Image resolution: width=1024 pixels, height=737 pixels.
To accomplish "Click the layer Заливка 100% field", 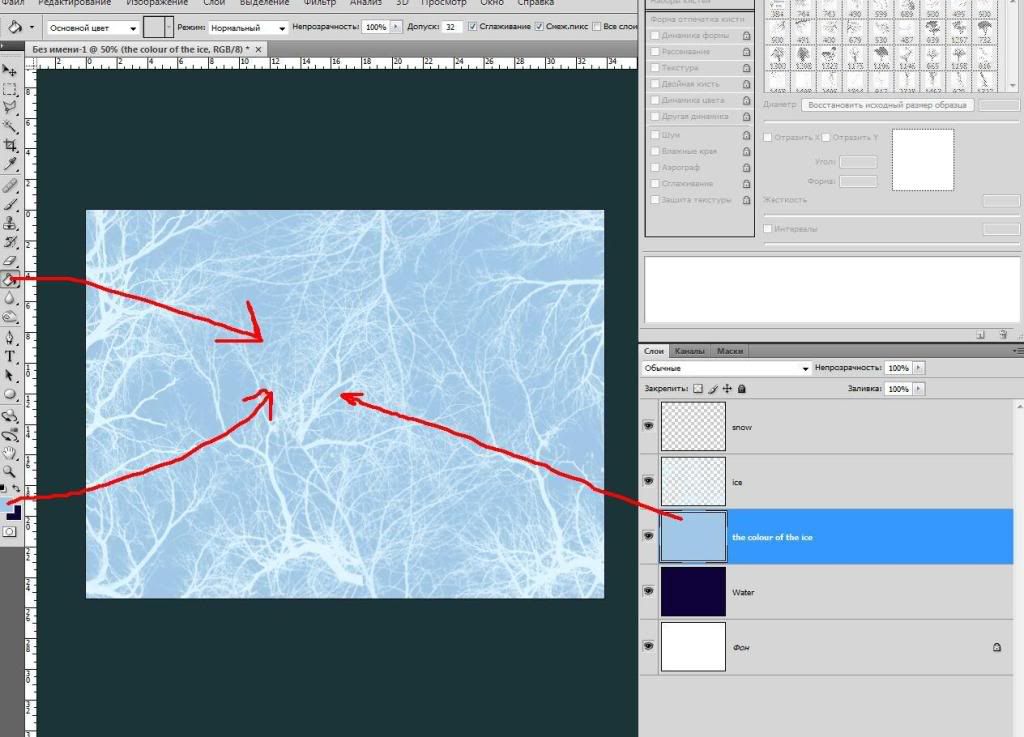I will point(899,389).
